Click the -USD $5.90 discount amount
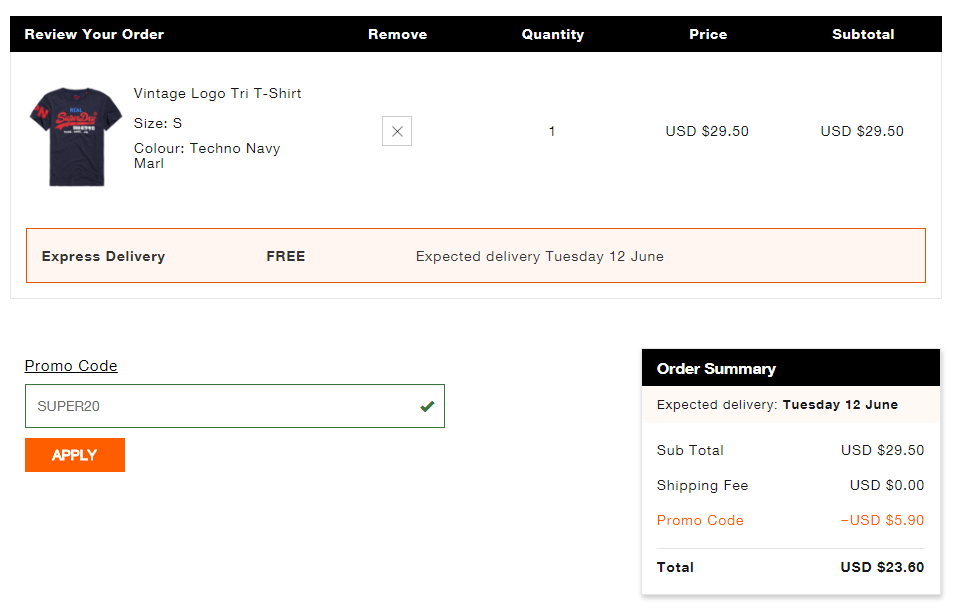The image size is (955, 610). 882,520
